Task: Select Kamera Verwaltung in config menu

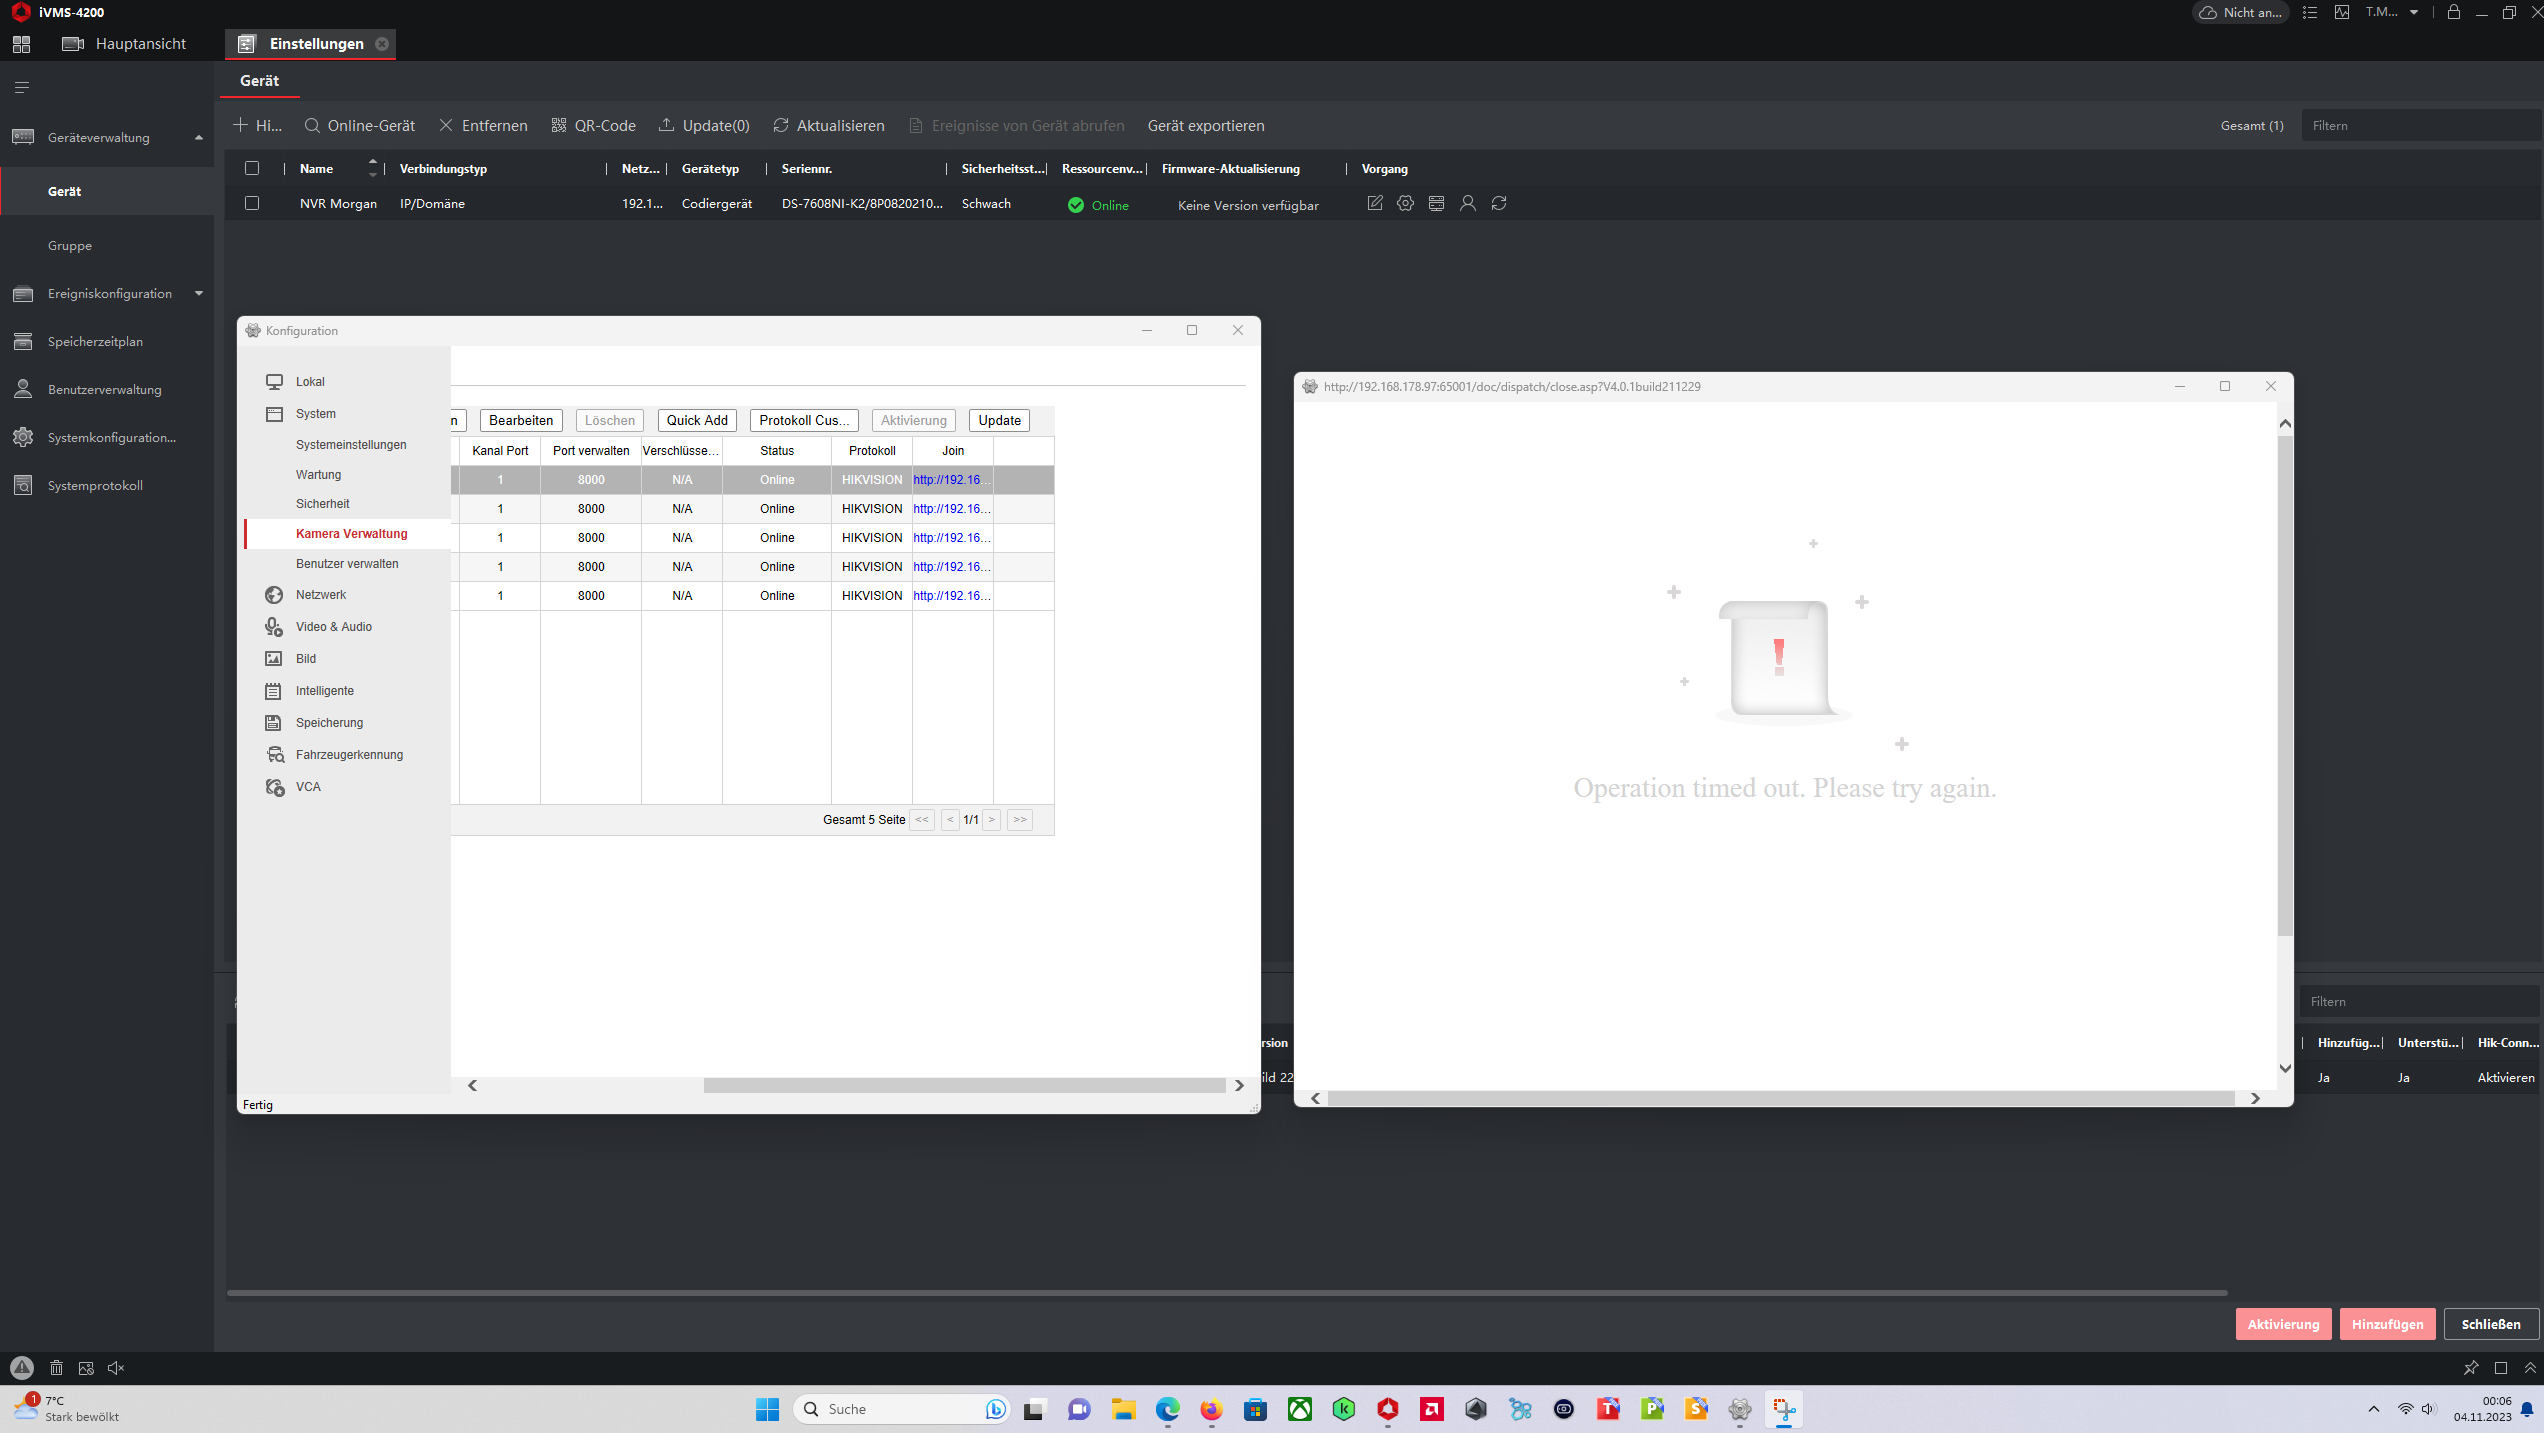Action: tap(351, 533)
